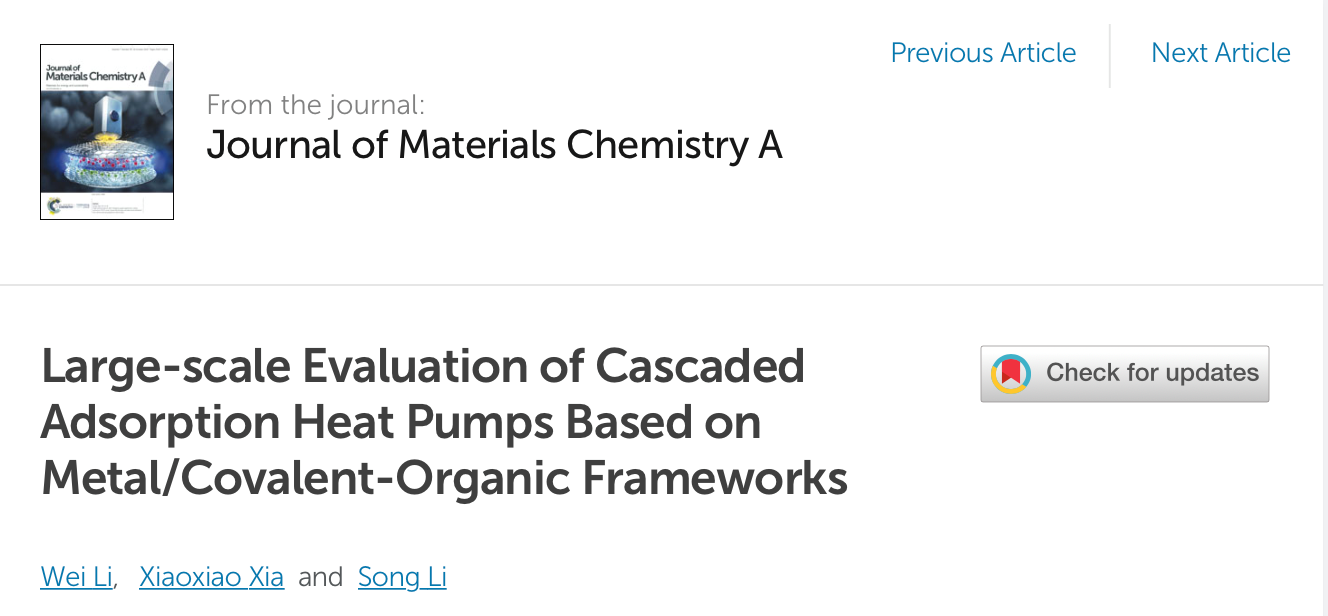1328x616 pixels.
Task: Click the 'Check for updates' text label
Action: pos(1152,373)
